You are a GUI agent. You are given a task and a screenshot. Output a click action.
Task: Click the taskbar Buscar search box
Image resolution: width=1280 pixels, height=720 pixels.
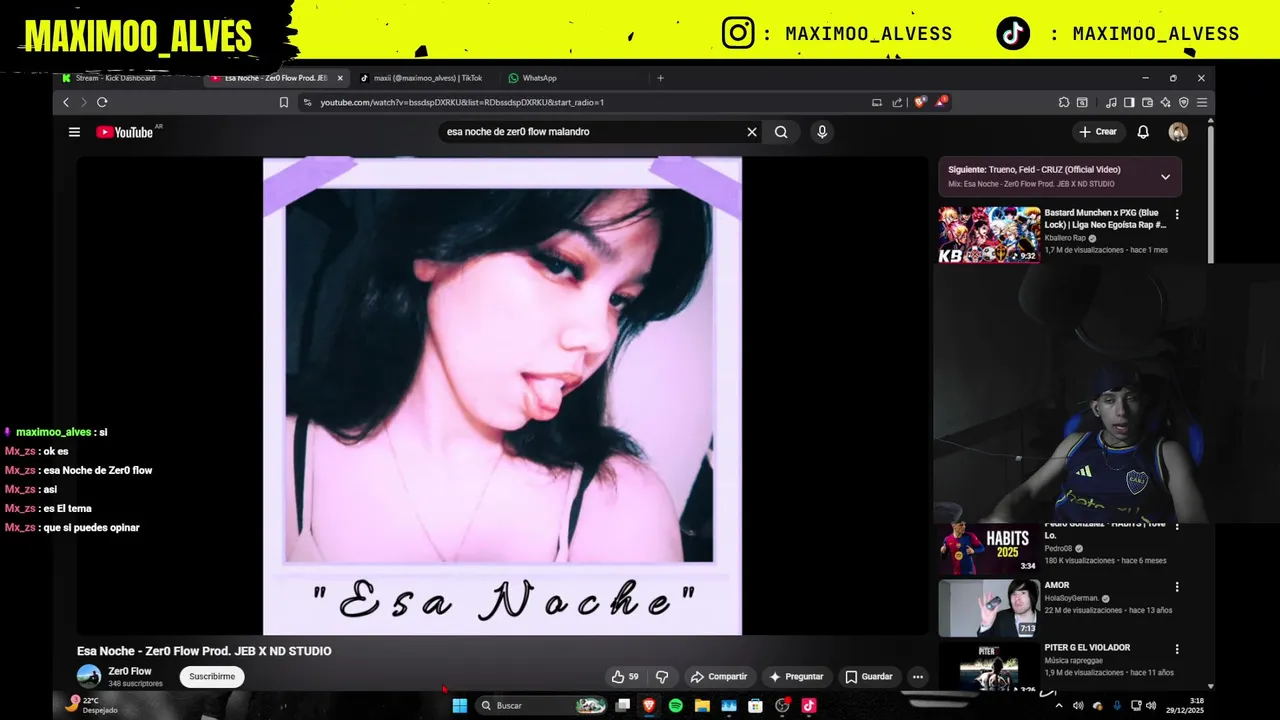point(543,706)
